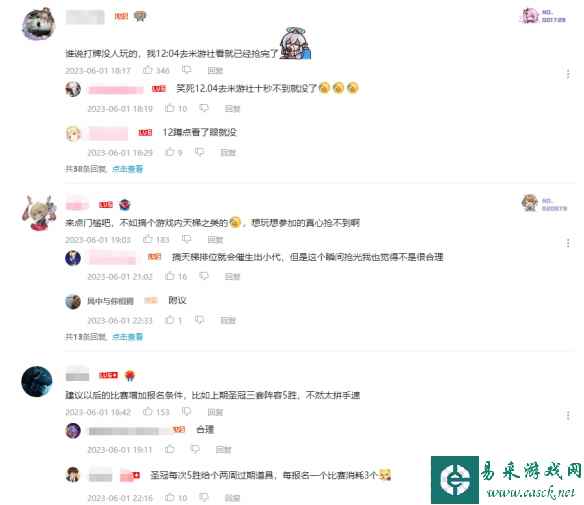The image size is (584, 505).
Task: Like the short reply '合理'
Action: coord(170,449)
